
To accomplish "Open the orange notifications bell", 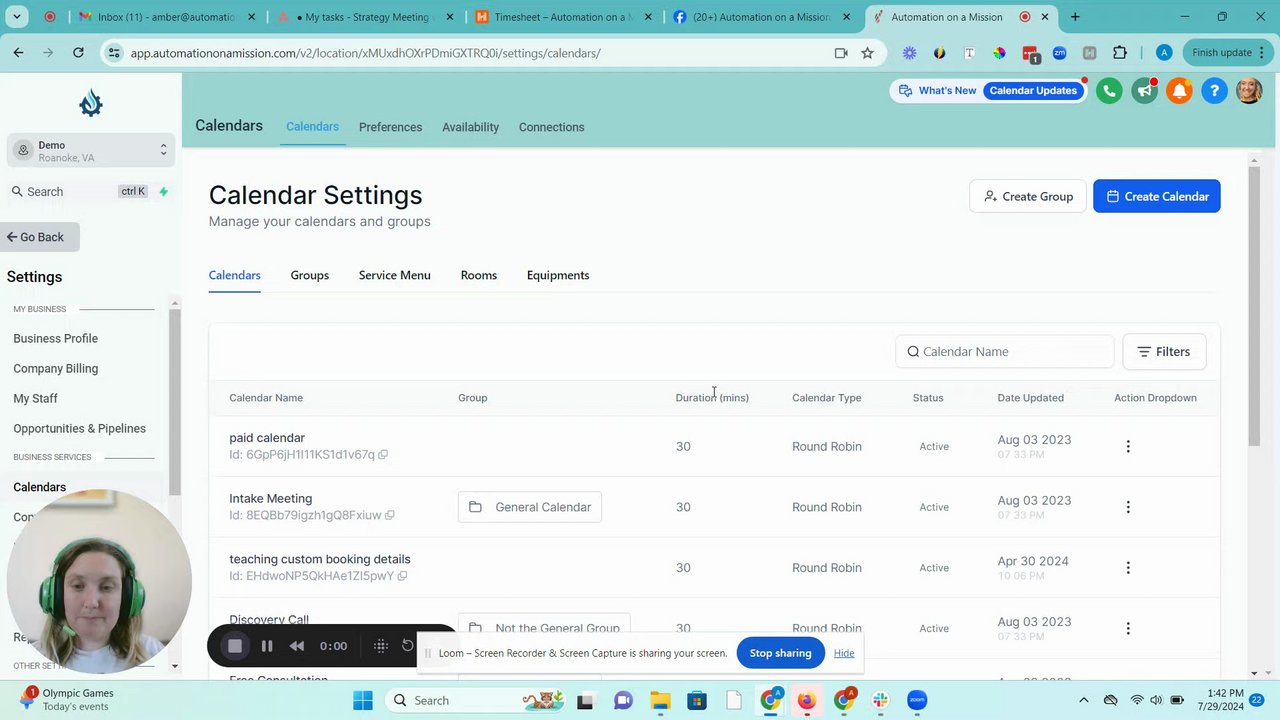I will tap(1179, 91).
